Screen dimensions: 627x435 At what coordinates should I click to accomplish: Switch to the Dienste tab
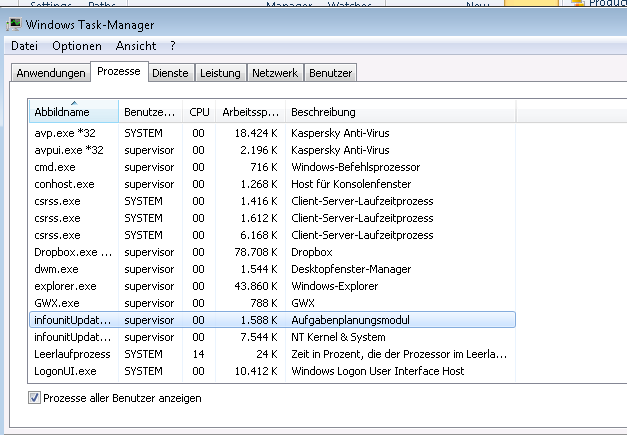click(x=170, y=73)
